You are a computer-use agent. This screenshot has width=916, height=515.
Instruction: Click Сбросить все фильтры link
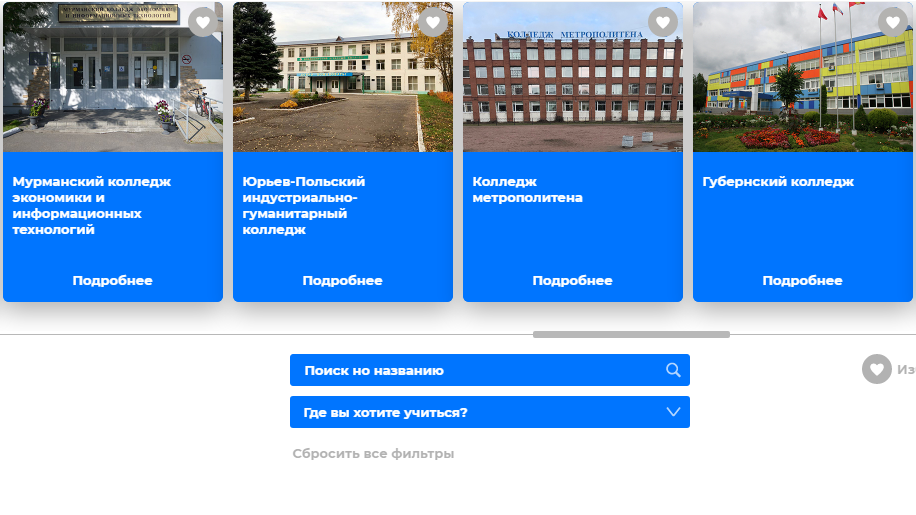[x=373, y=454]
